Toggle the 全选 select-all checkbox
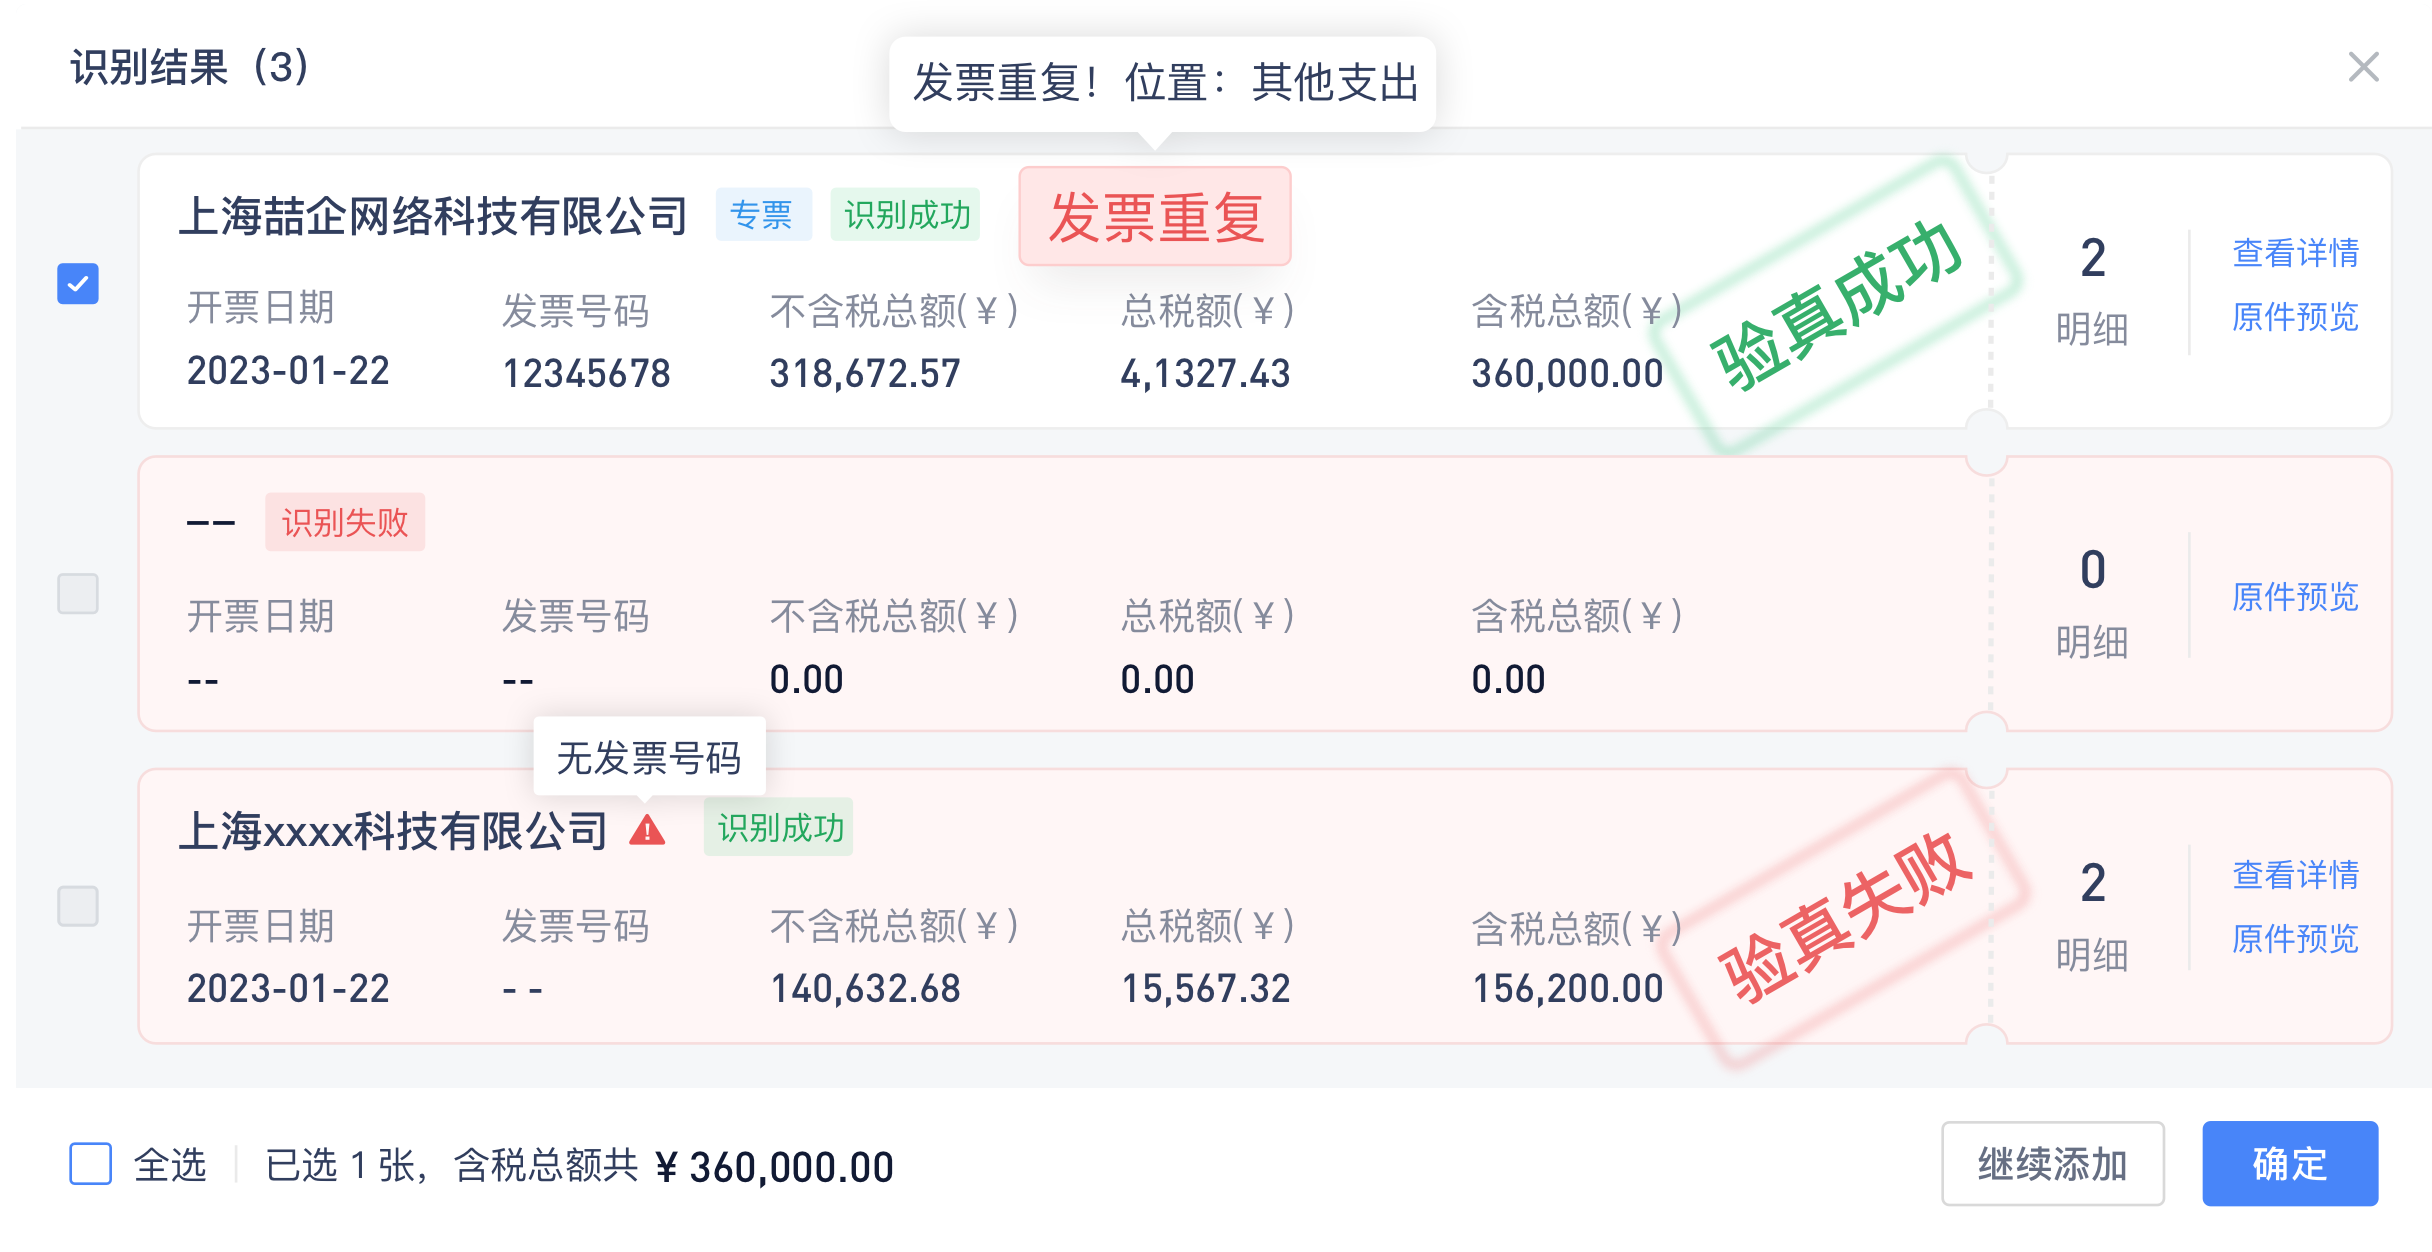Viewport: 2432px width, 1252px height. (90, 1164)
